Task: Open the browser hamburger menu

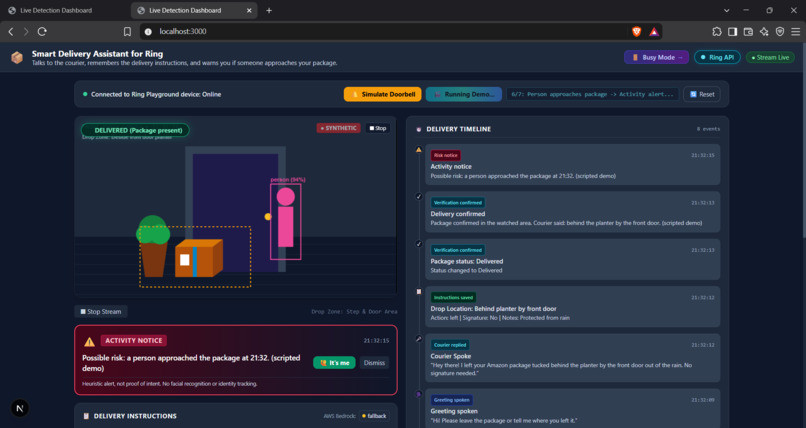Action: [796, 31]
